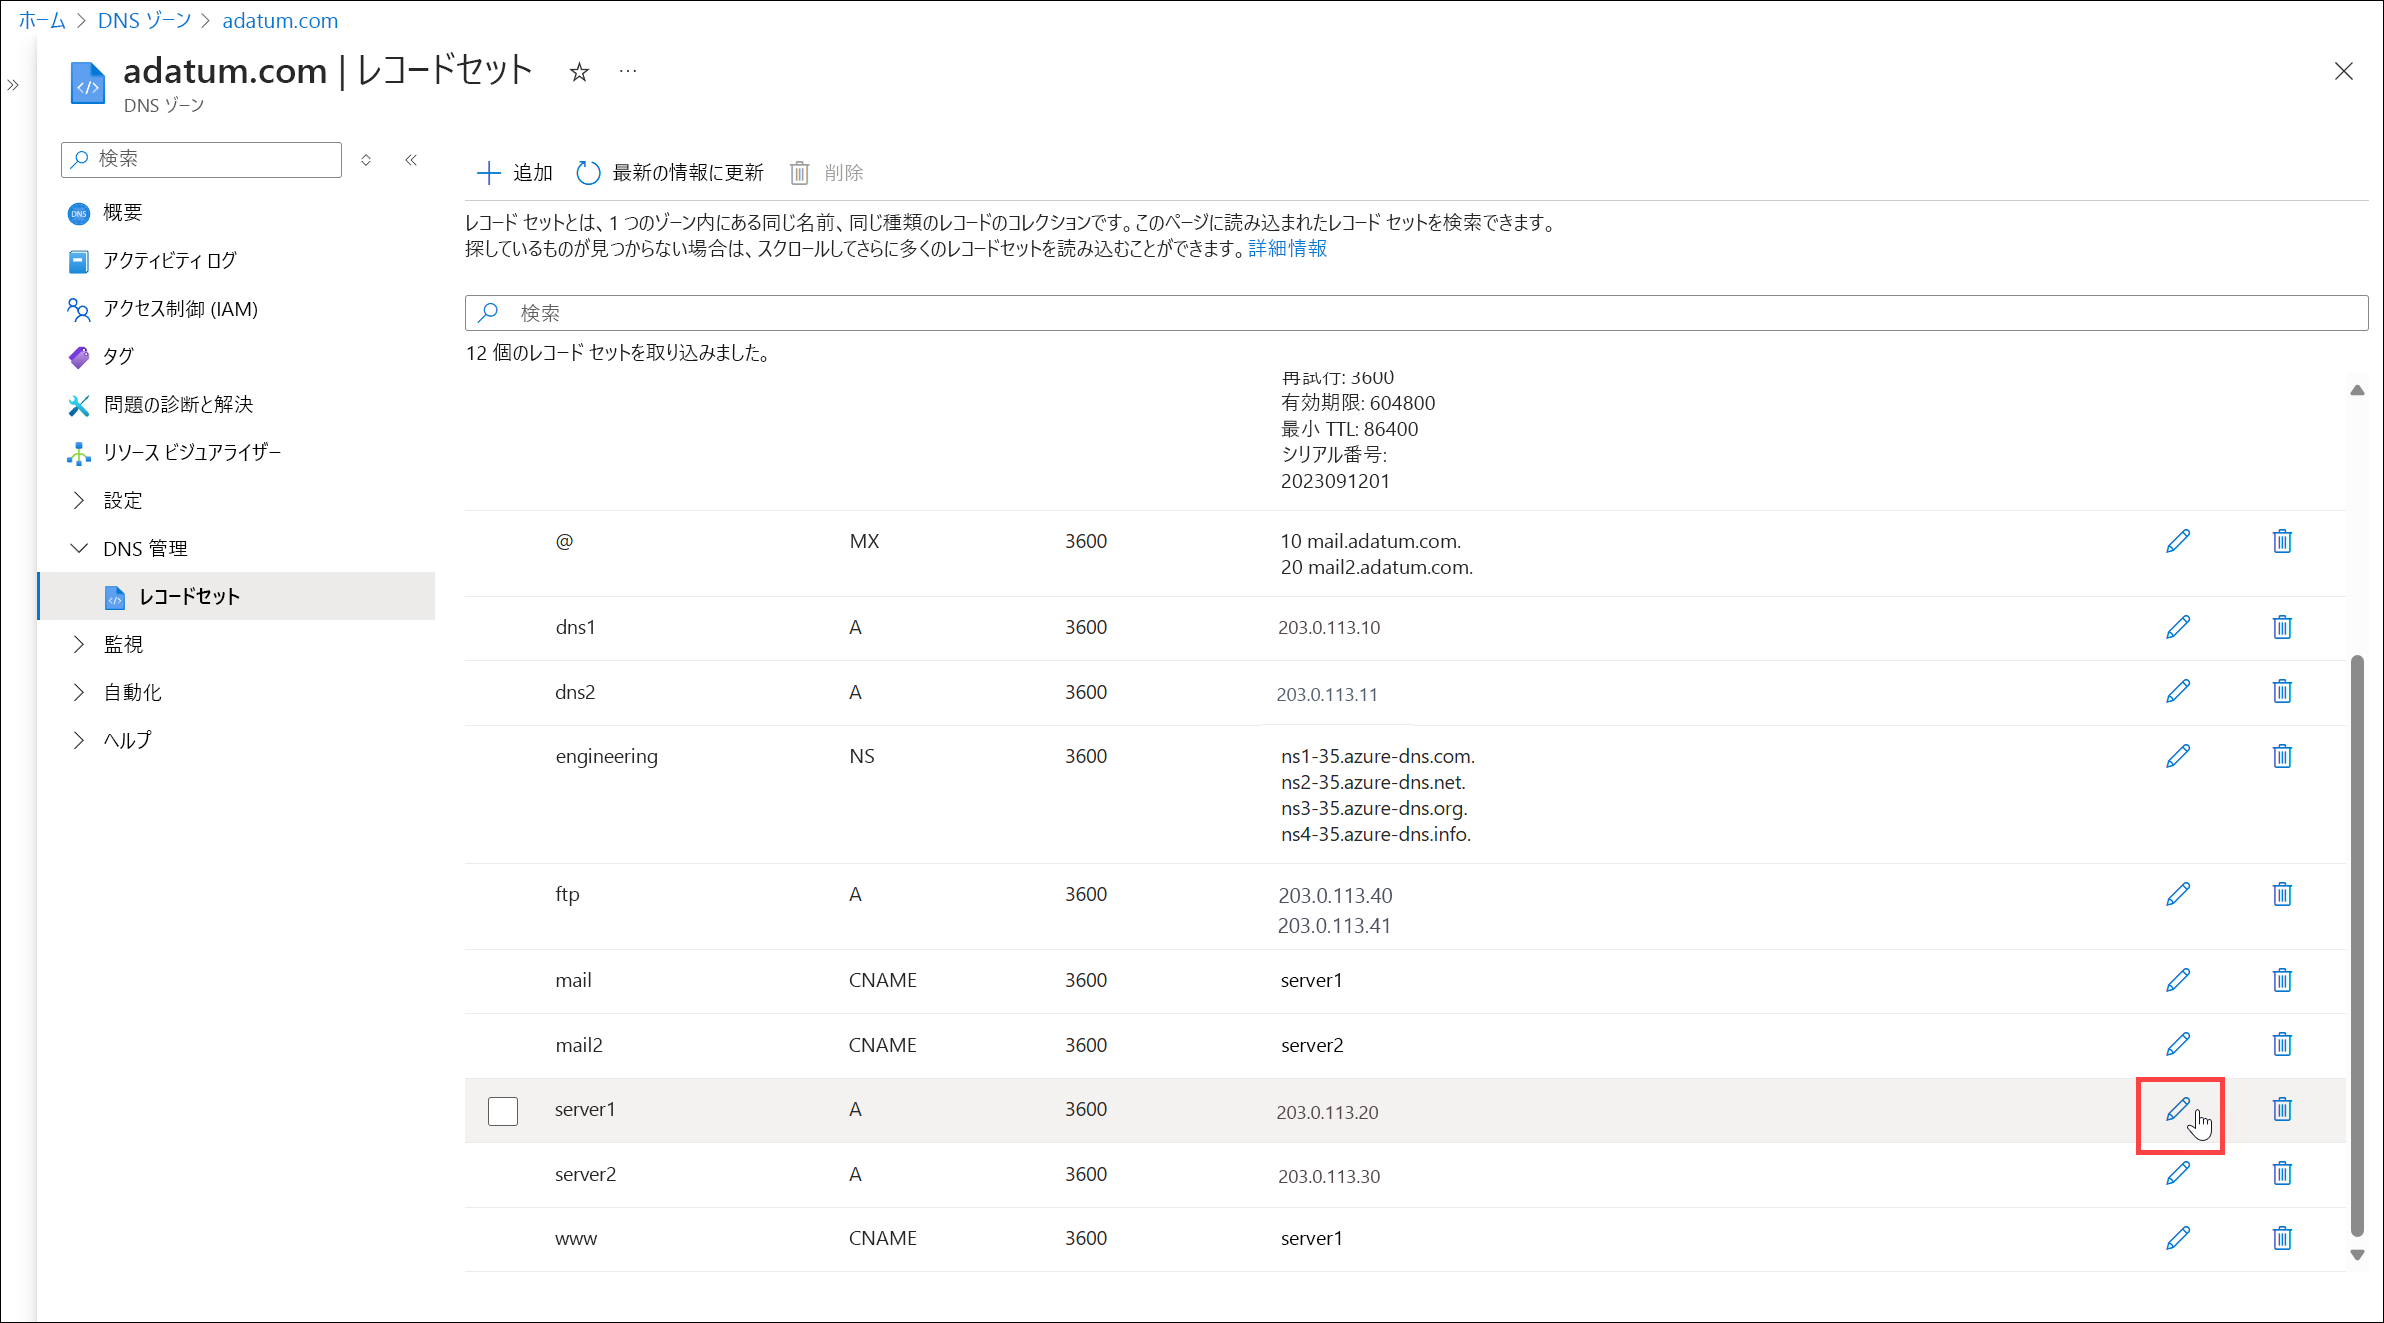The width and height of the screenshot is (2384, 1323).
Task: Focus the sidebar 検索 box
Action: [201, 159]
